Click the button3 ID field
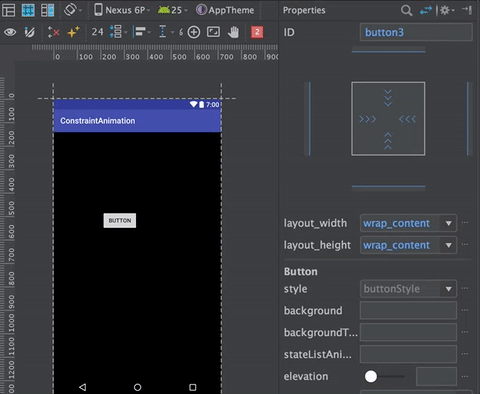480x394 pixels. point(416,32)
